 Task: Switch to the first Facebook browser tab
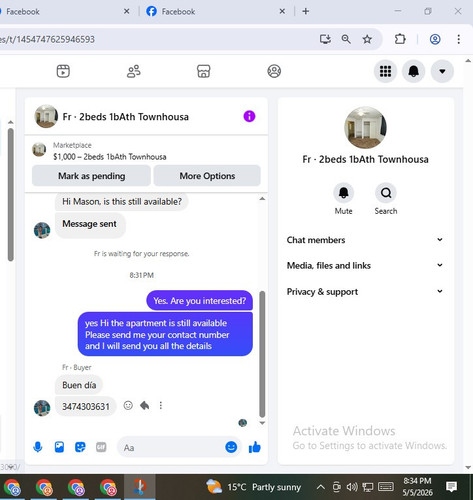pyautogui.click(x=63, y=12)
